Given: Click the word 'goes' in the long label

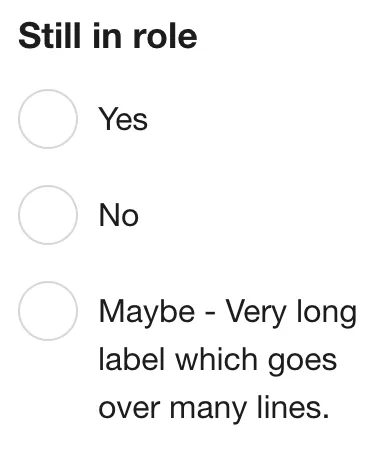Looking at the screenshot, I should pyautogui.click(x=302, y=362).
